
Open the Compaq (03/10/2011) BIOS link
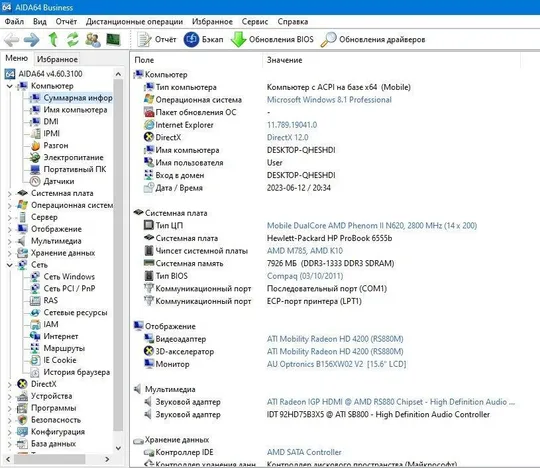305,276
